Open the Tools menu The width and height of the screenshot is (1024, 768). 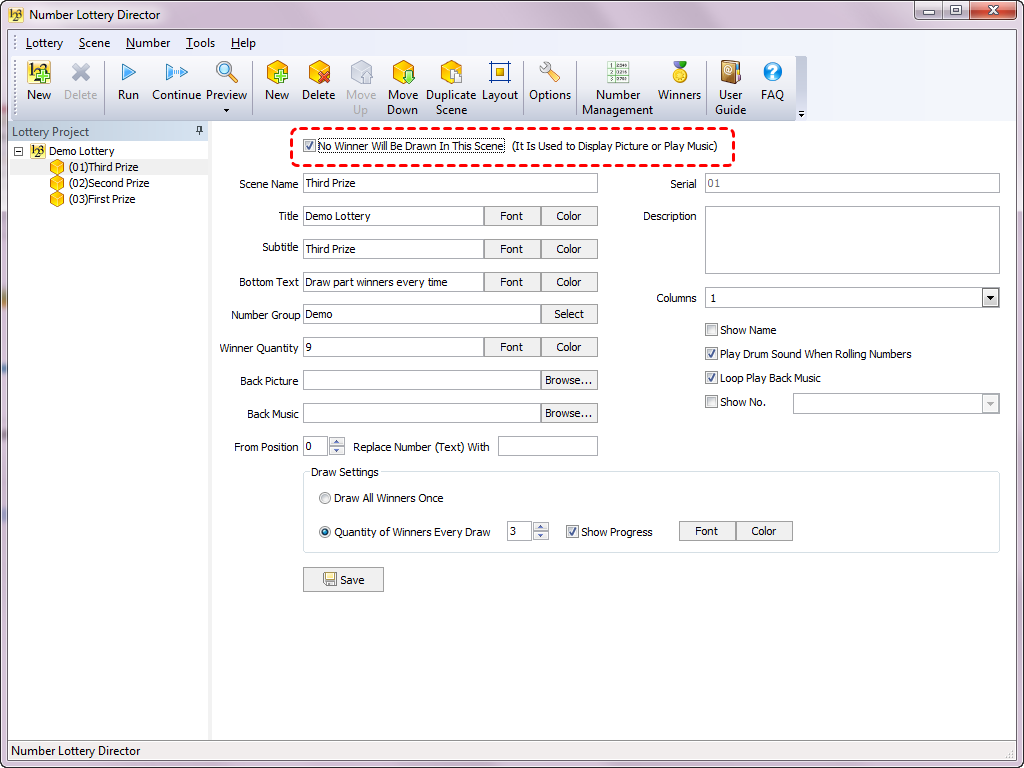click(200, 43)
